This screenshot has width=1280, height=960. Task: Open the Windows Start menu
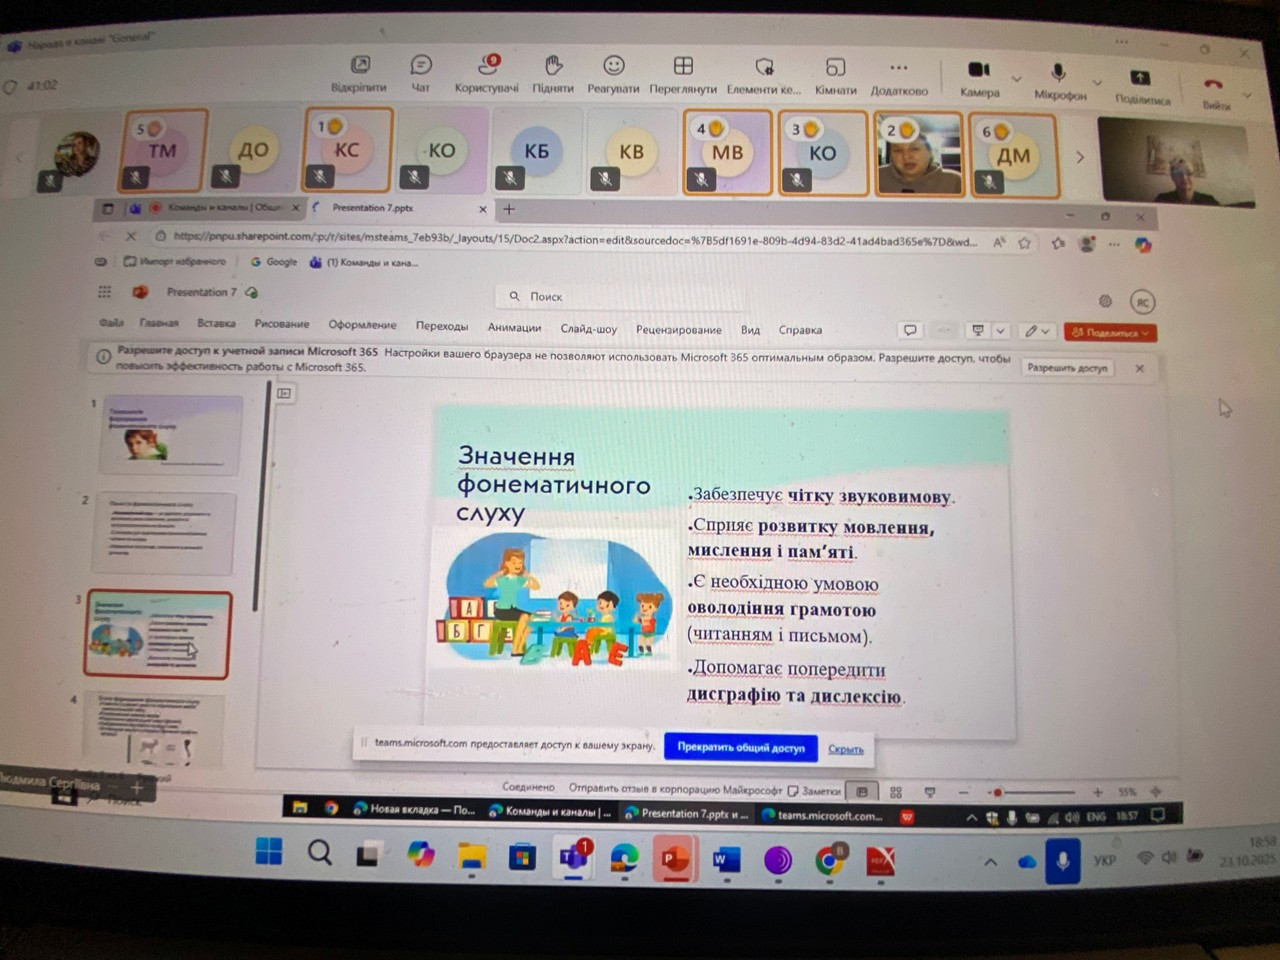point(269,852)
